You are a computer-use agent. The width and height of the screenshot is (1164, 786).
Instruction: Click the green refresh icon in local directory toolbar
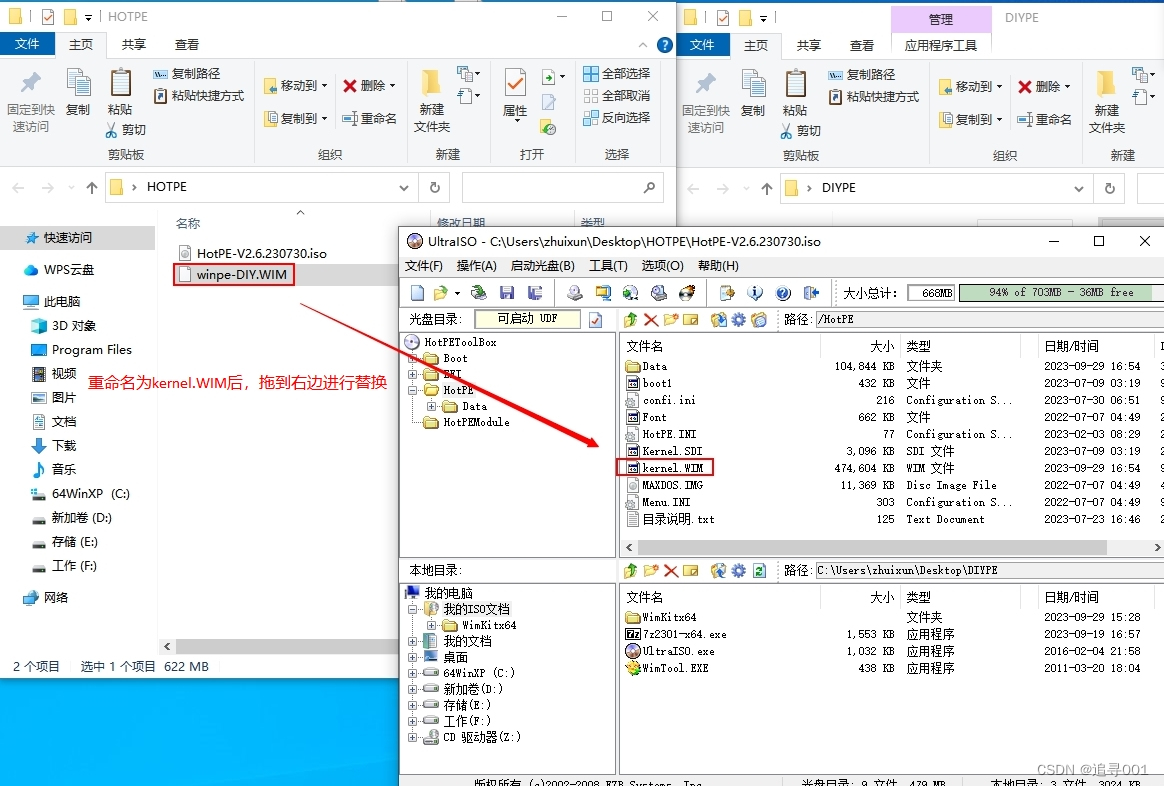click(759, 571)
